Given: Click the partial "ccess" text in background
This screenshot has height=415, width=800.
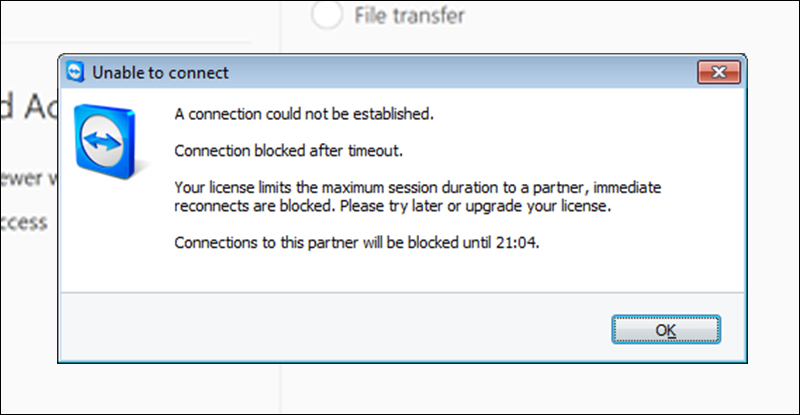Looking at the screenshot, I should click(x=25, y=222).
